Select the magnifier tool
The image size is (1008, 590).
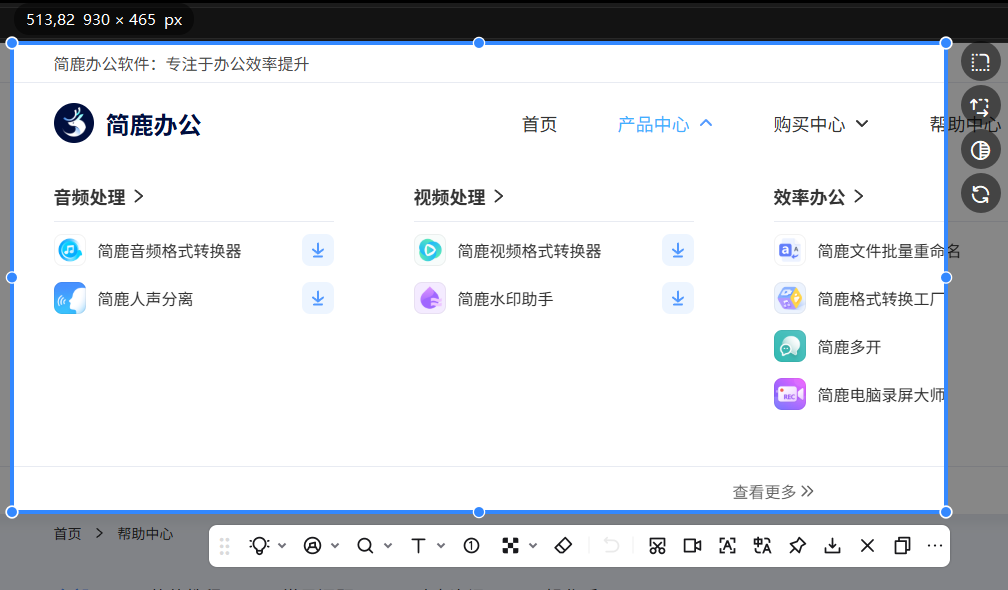coord(365,546)
